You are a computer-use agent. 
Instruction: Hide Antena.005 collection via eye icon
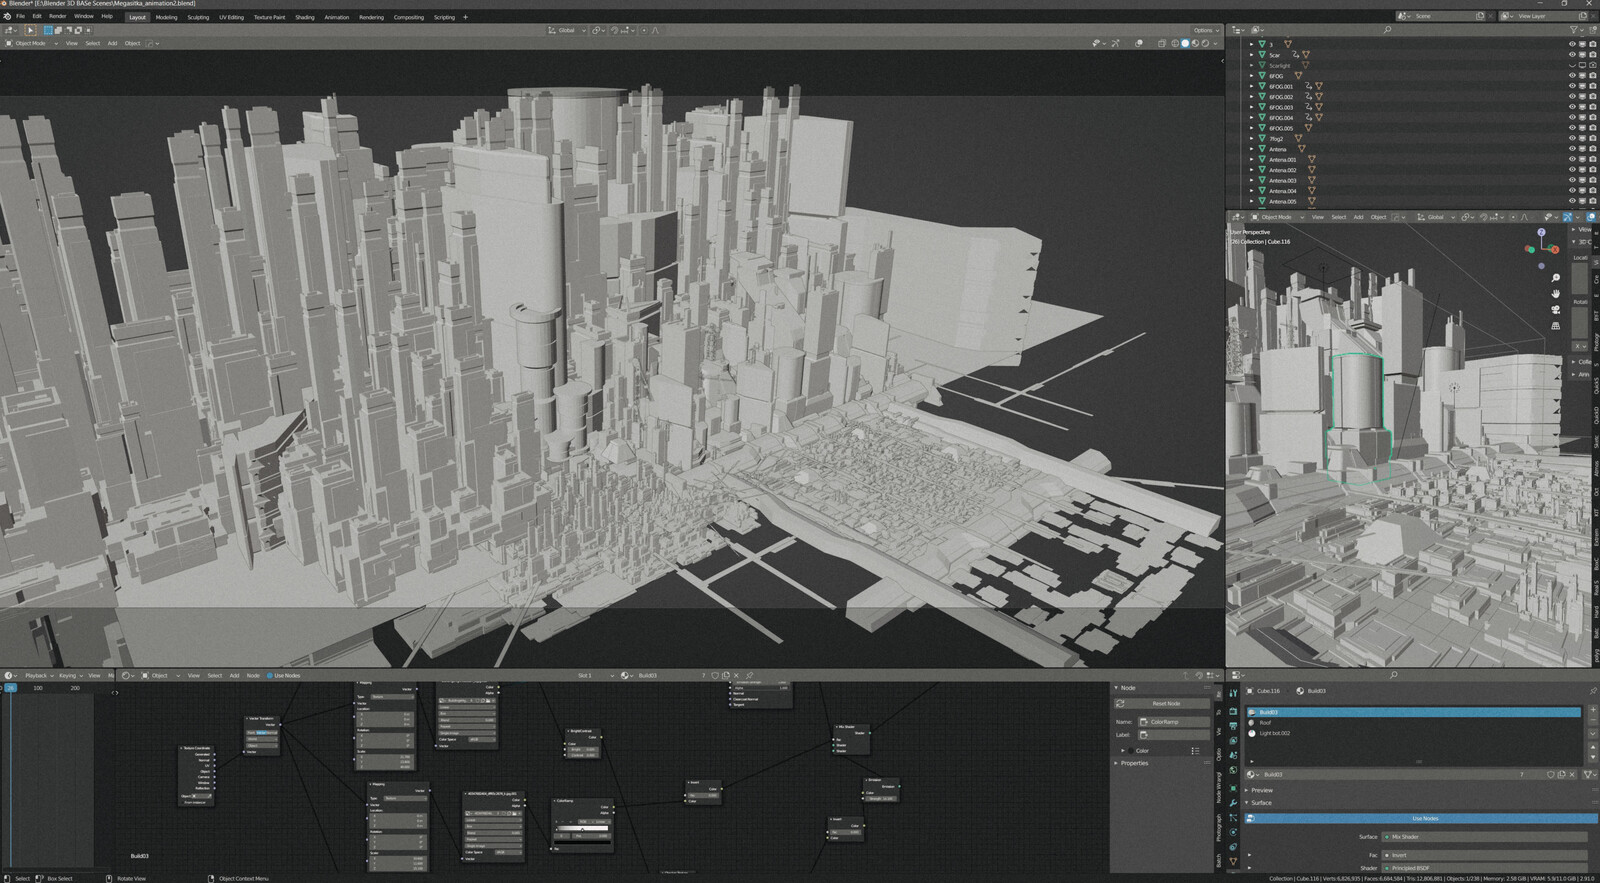[1572, 201]
